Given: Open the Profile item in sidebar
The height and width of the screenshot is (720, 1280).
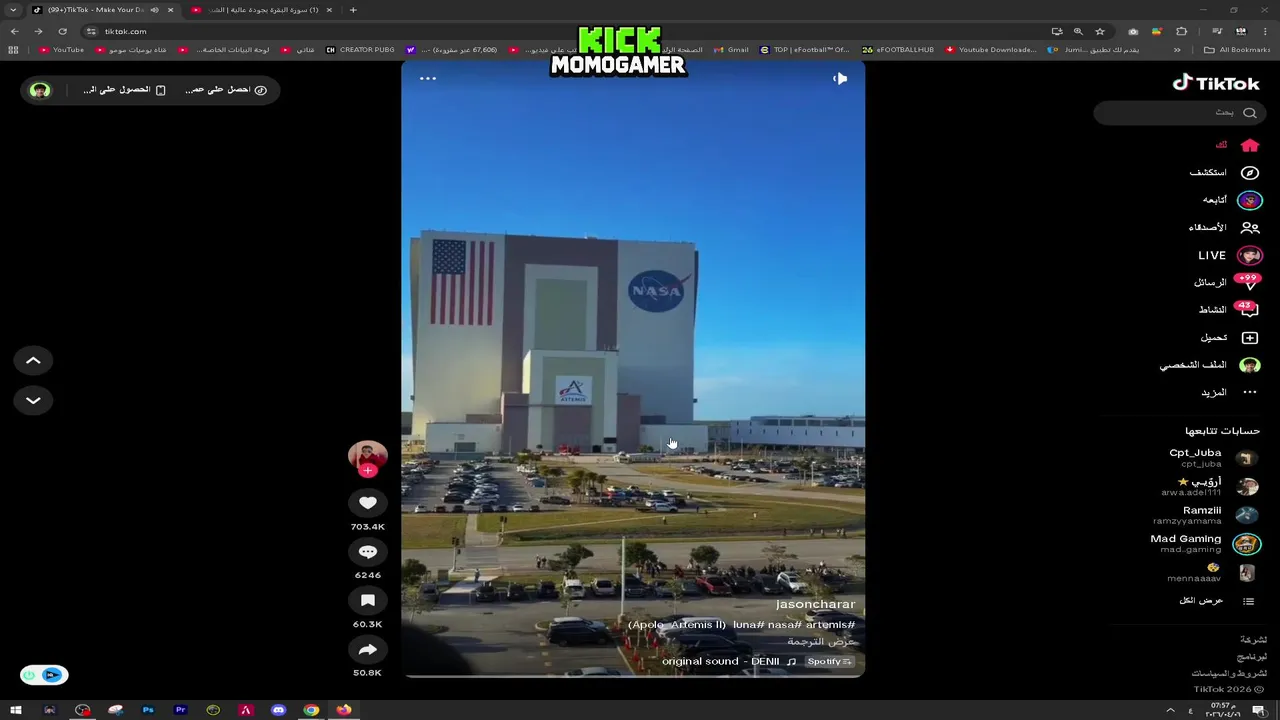Looking at the screenshot, I should [1210, 365].
